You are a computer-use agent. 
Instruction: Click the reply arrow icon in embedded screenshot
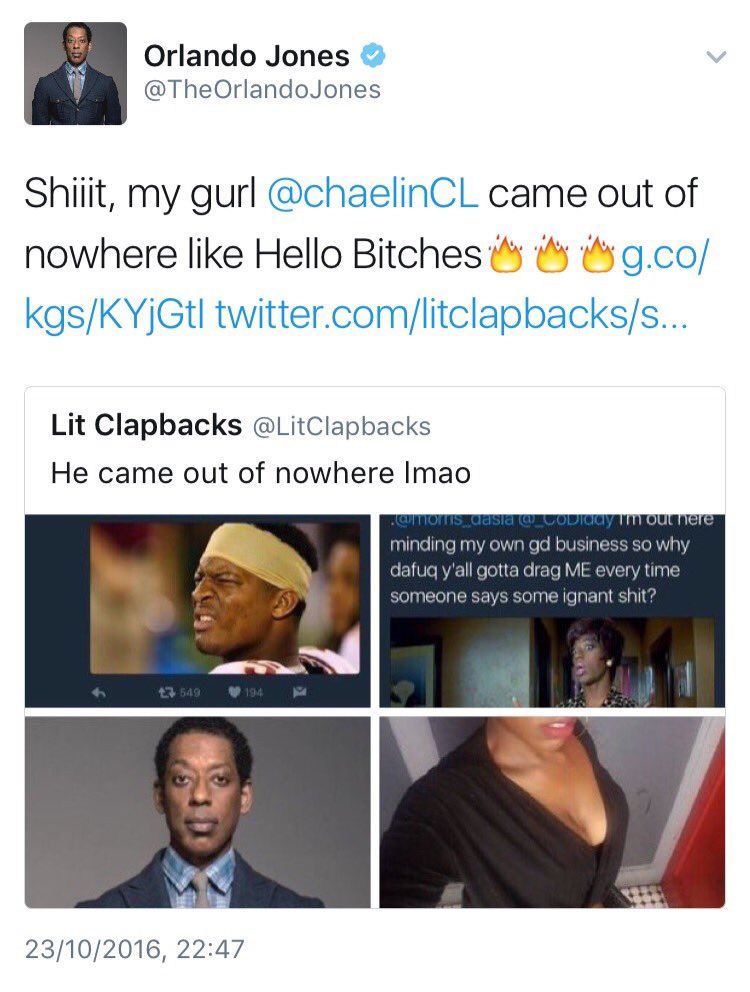pyautogui.click(x=98, y=693)
